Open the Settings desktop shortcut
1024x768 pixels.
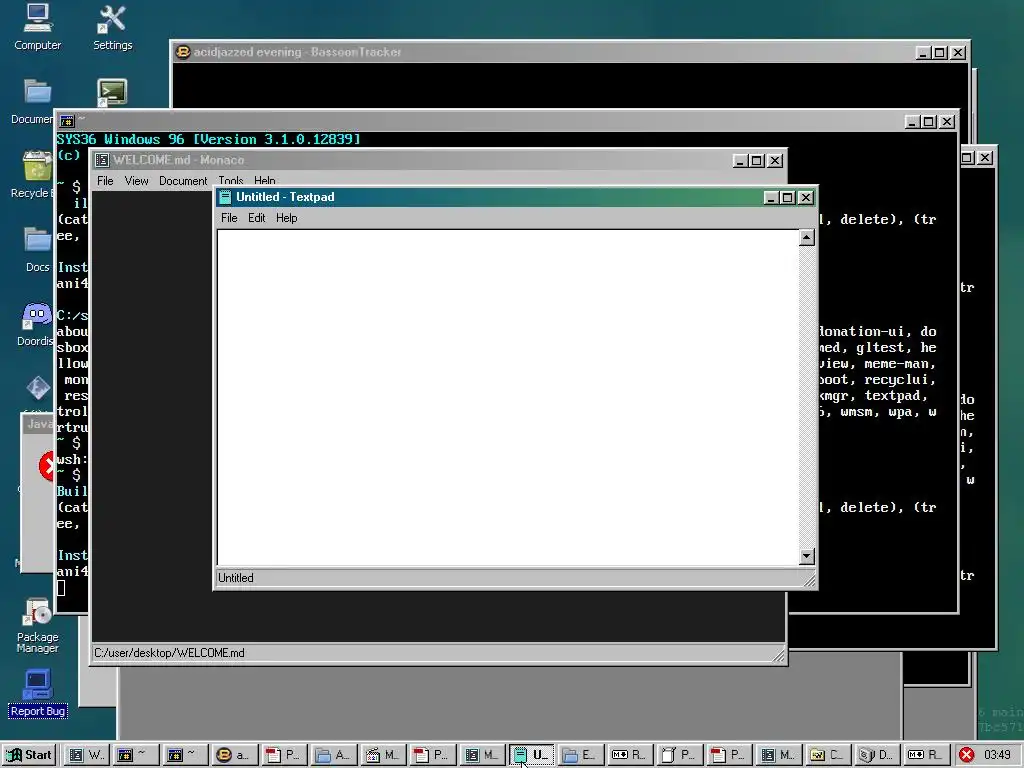click(112, 27)
